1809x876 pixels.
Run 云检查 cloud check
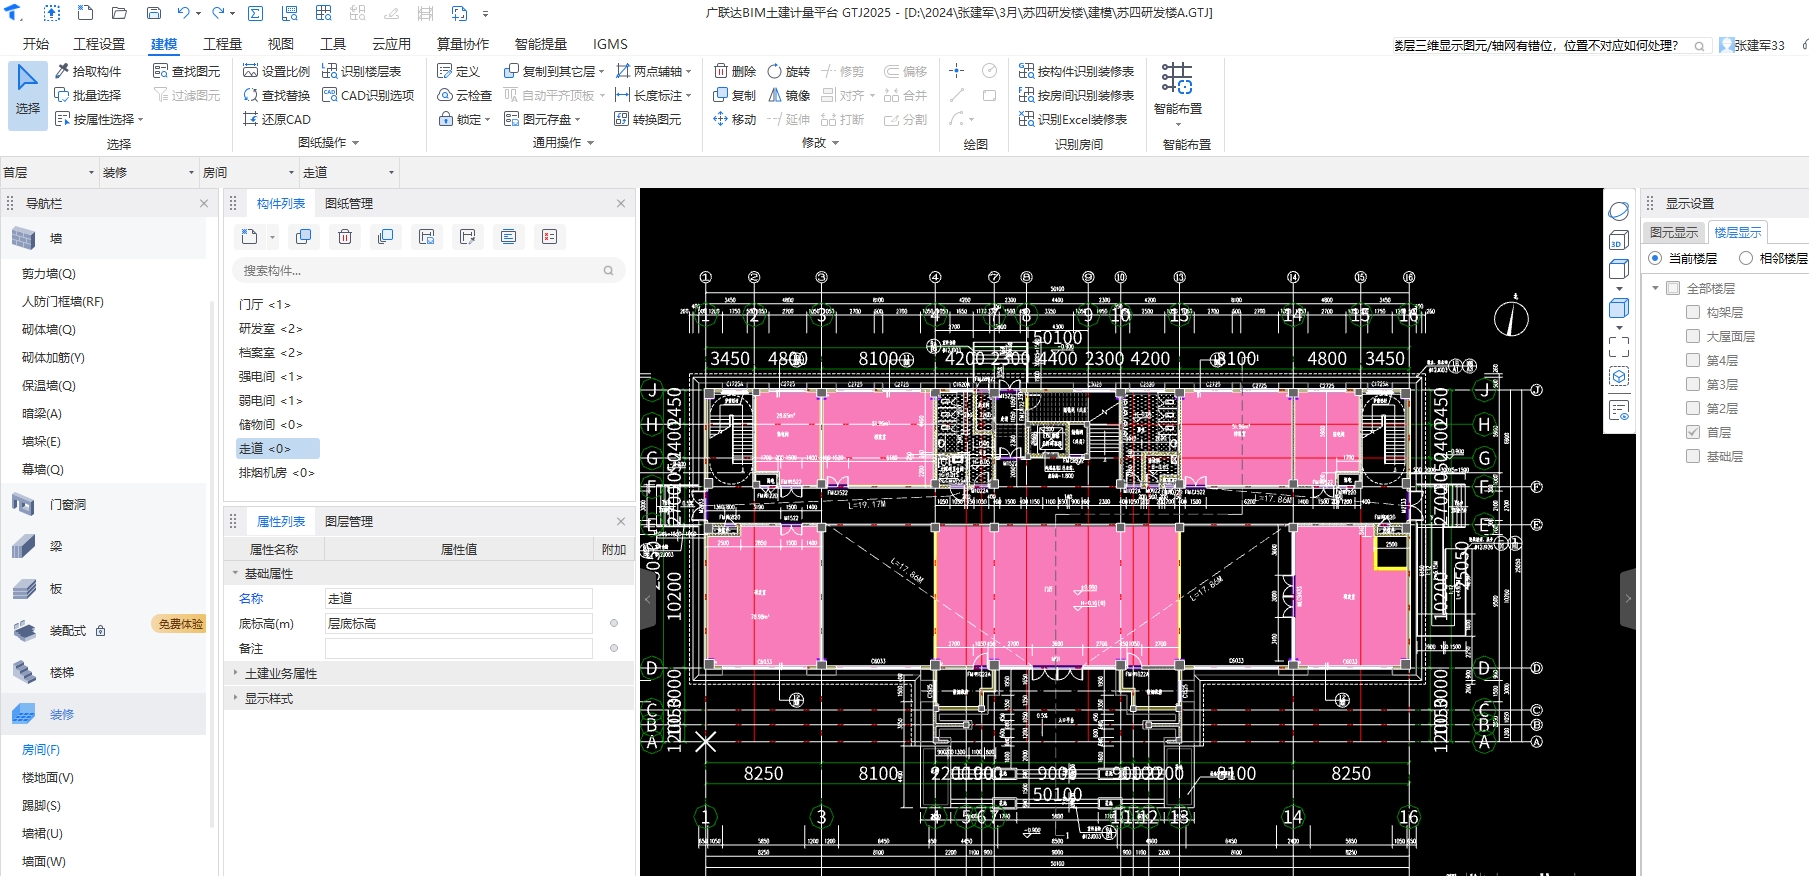click(x=465, y=95)
